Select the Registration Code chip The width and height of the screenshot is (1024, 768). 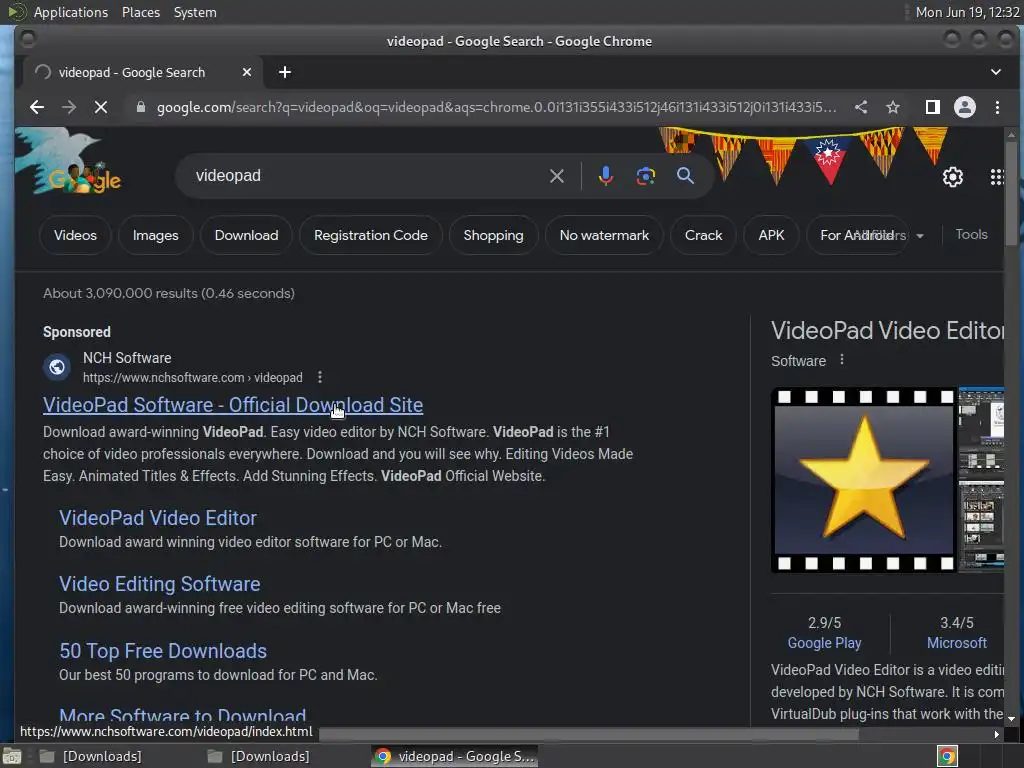pyautogui.click(x=370, y=235)
